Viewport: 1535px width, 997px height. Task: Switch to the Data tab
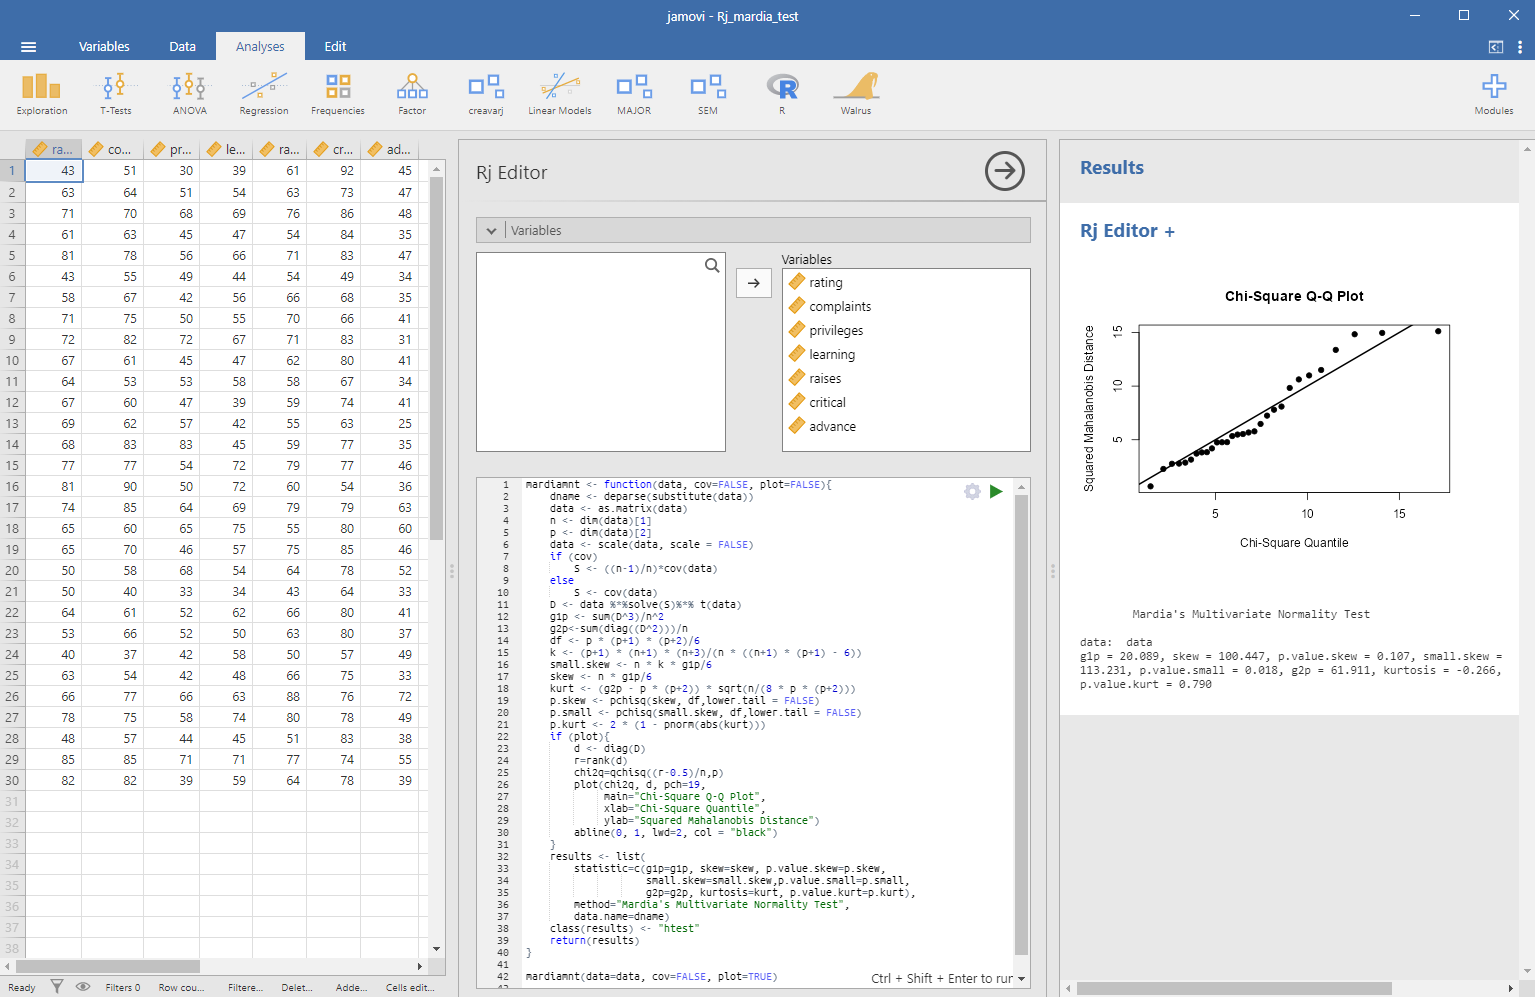pyautogui.click(x=182, y=47)
